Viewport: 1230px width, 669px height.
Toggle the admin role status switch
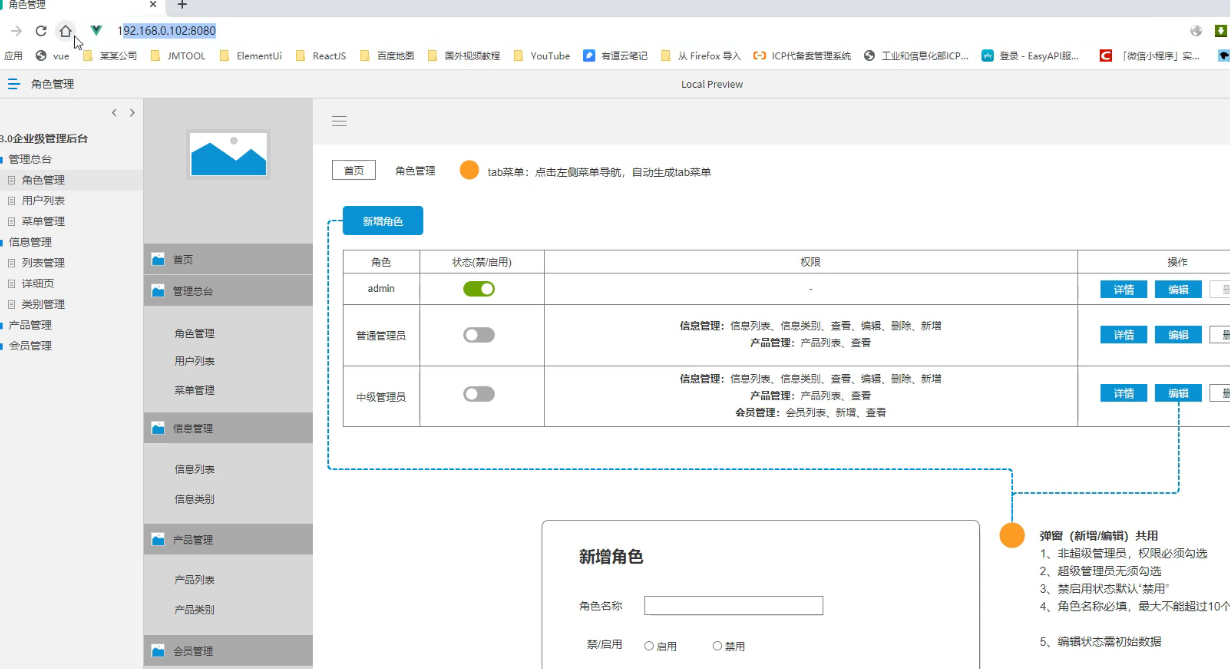(479, 289)
